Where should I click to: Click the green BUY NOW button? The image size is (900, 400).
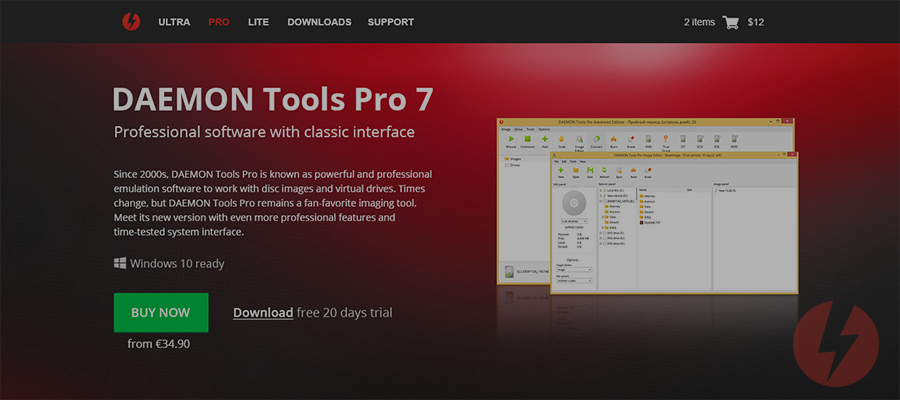(x=161, y=312)
